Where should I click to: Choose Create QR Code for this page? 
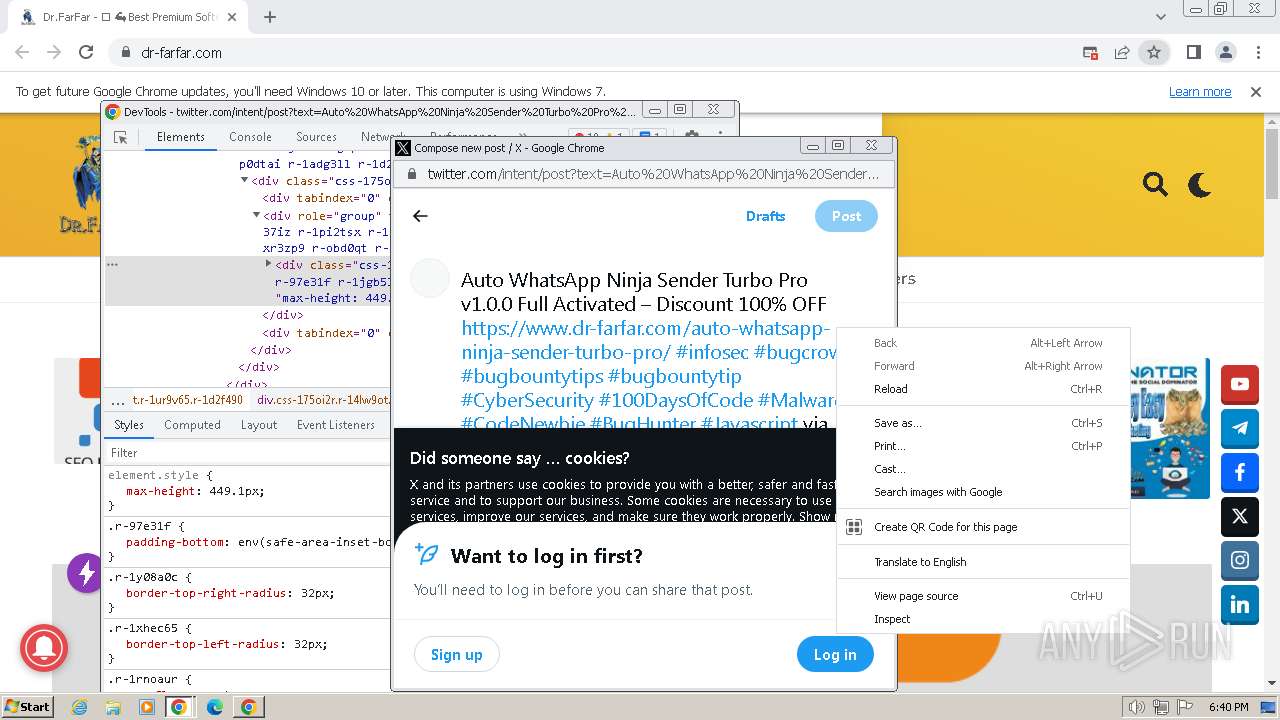[983, 527]
